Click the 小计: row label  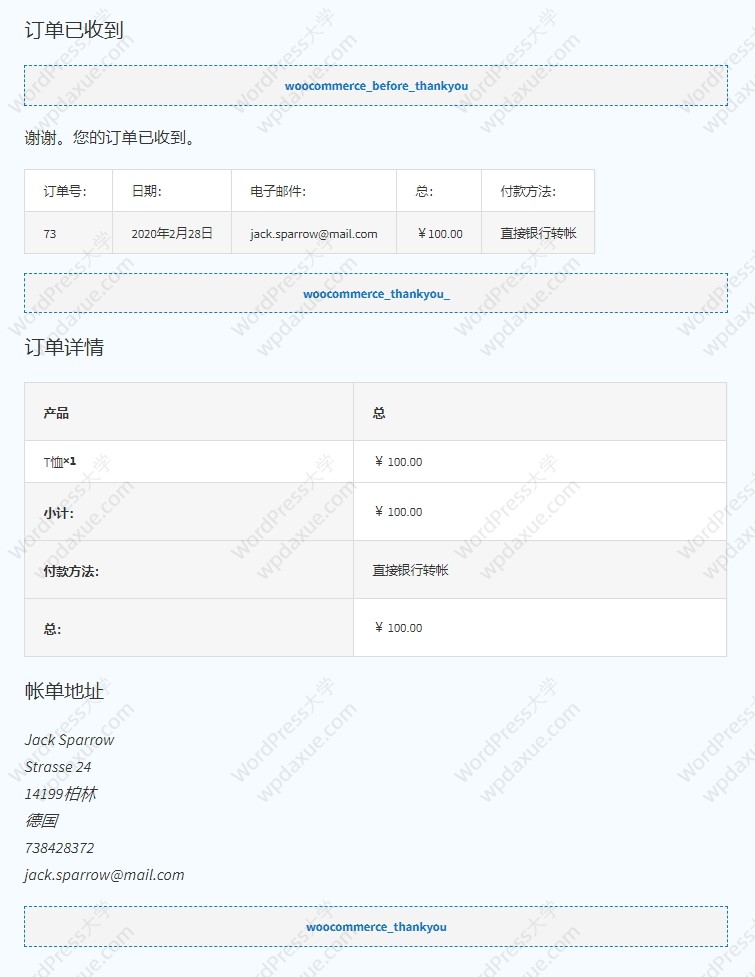[x=58, y=512]
